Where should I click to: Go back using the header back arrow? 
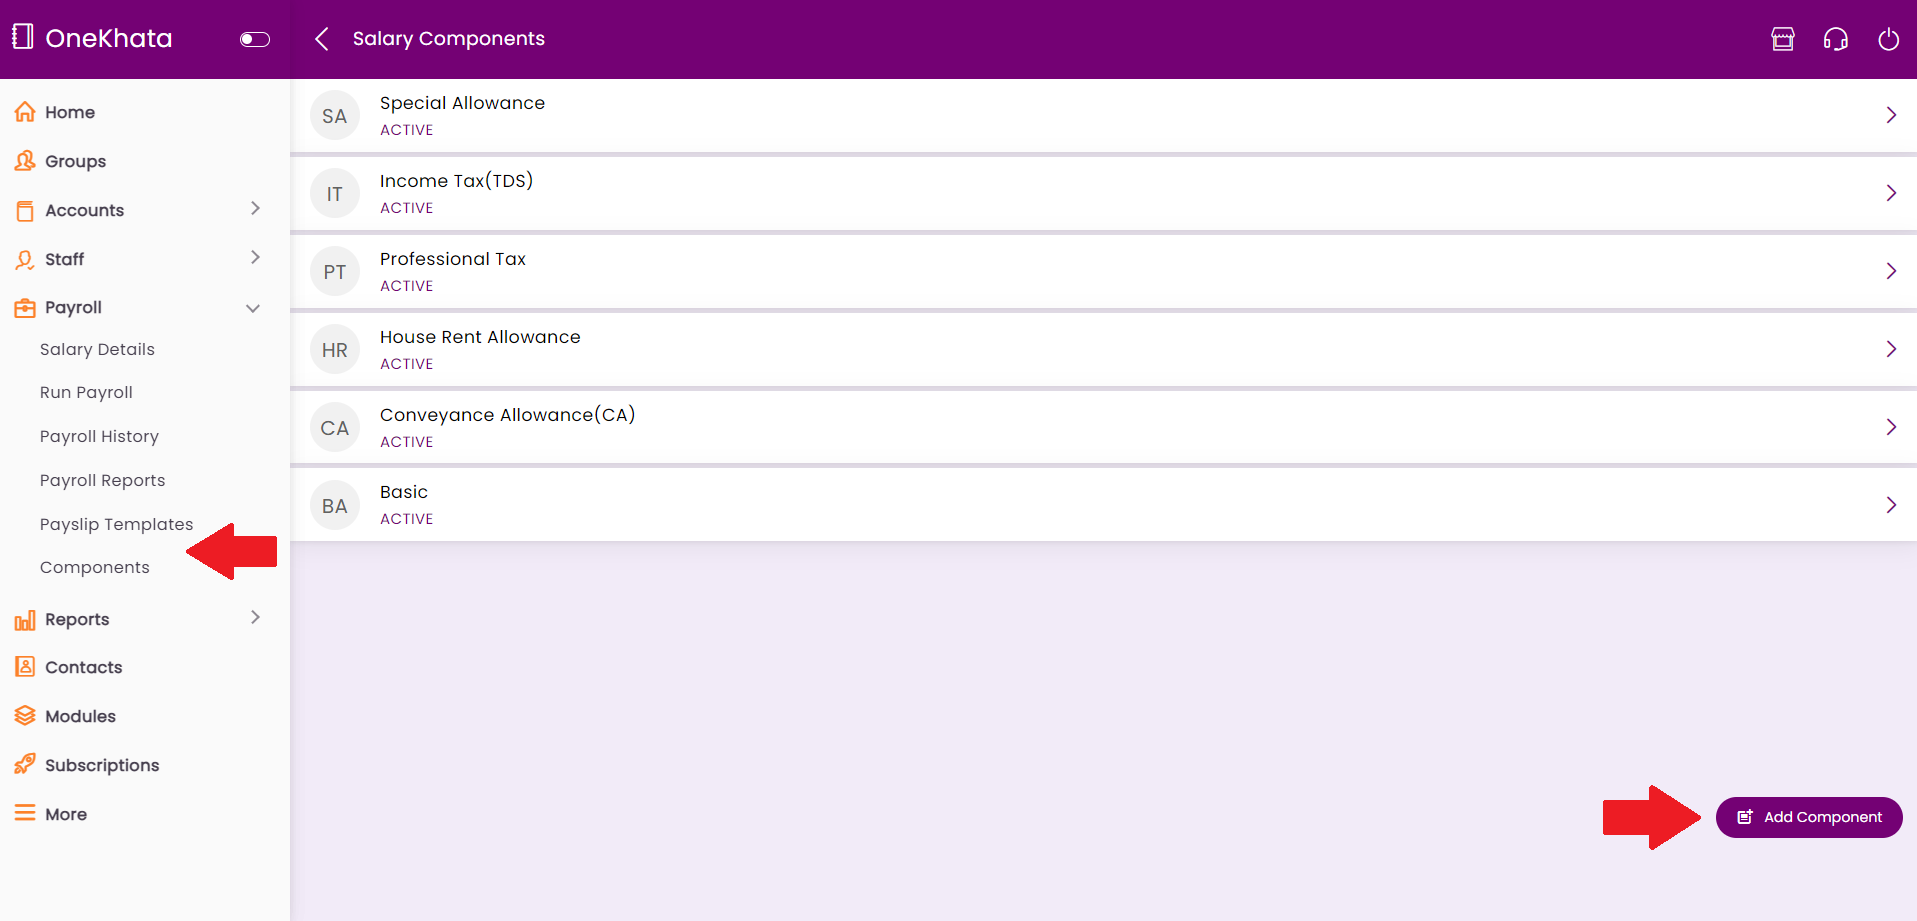click(321, 39)
